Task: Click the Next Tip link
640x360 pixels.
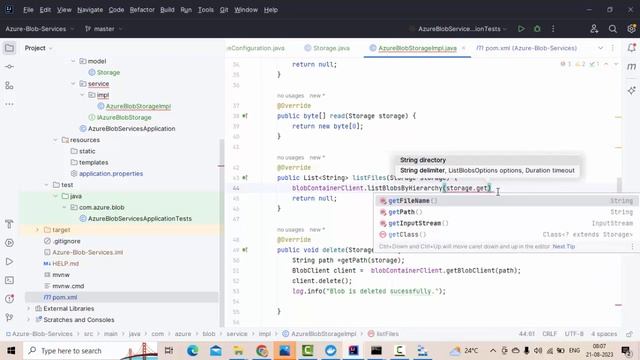Action: tap(564, 247)
